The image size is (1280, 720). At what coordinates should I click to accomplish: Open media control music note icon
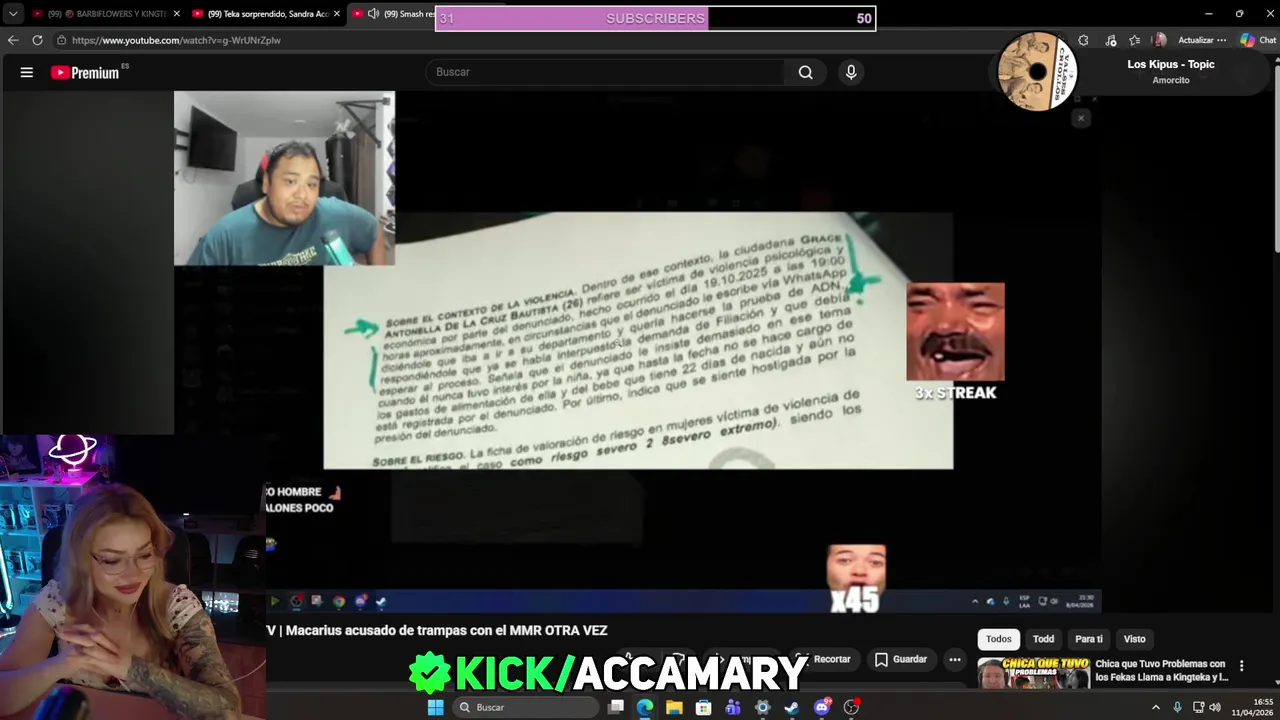click(x=1110, y=40)
